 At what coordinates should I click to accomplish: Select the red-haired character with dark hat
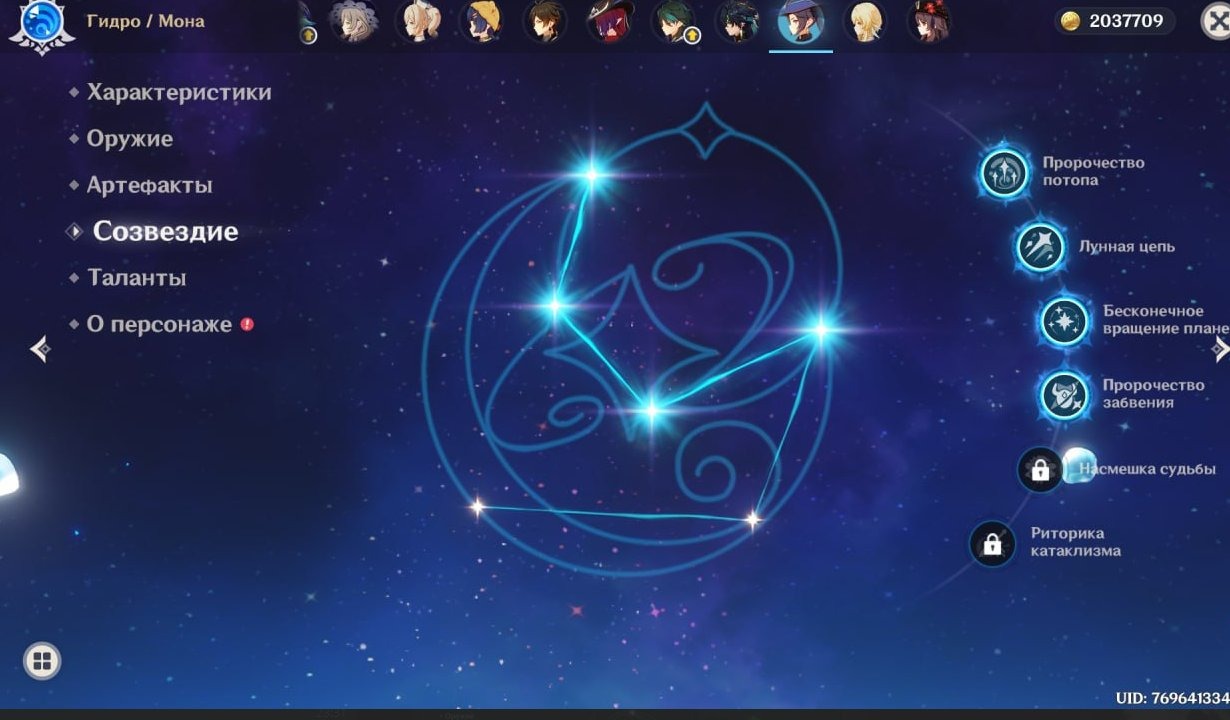coord(609,22)
